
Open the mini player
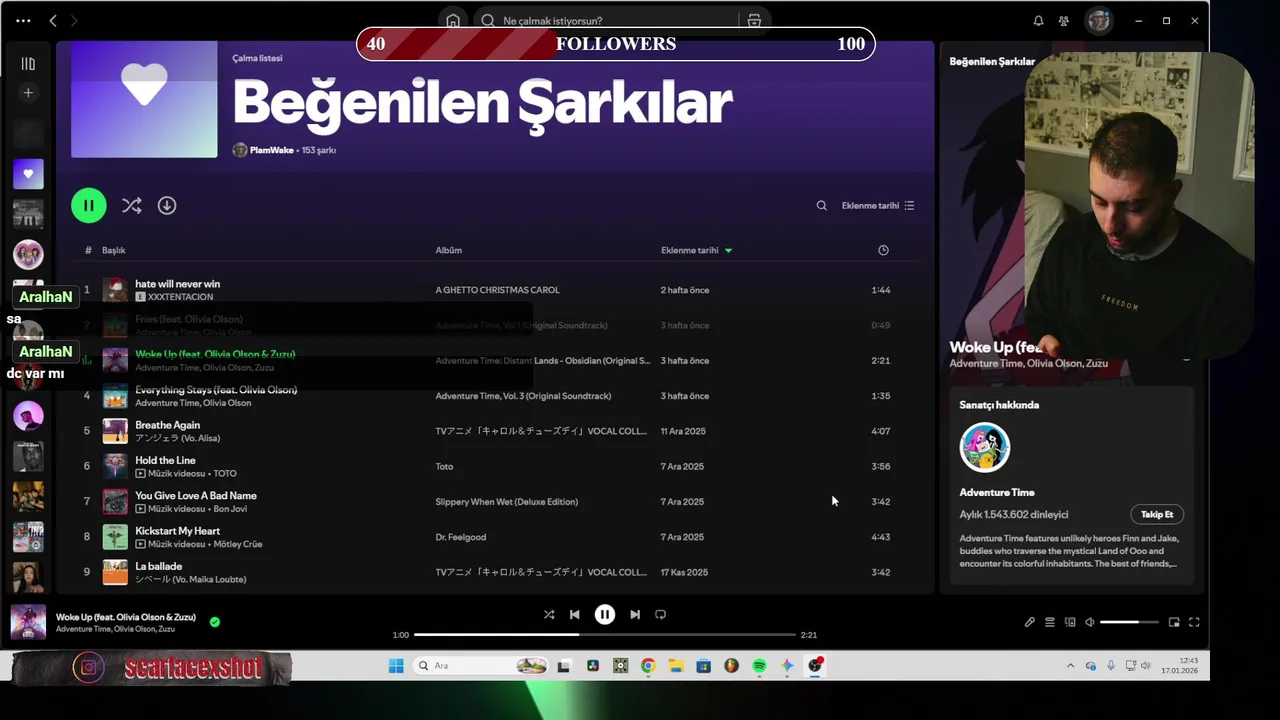1174,622
